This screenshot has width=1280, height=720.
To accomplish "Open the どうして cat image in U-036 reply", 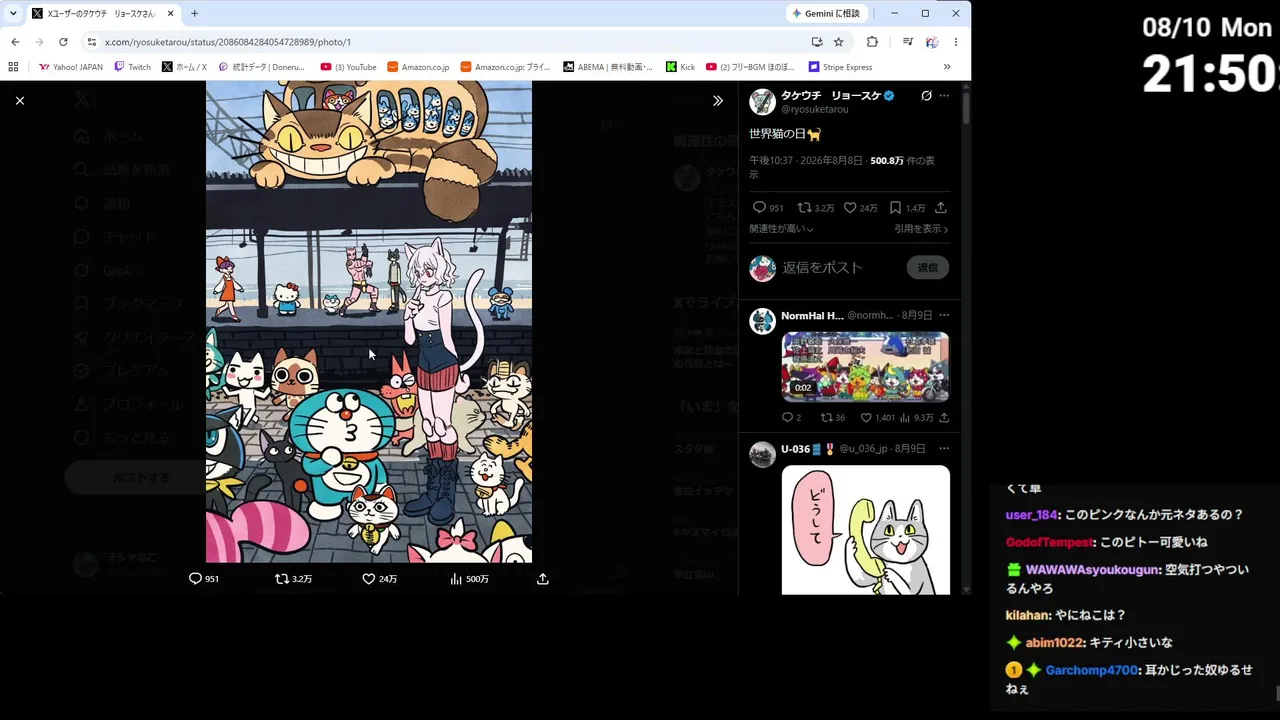I will [865, 530].
